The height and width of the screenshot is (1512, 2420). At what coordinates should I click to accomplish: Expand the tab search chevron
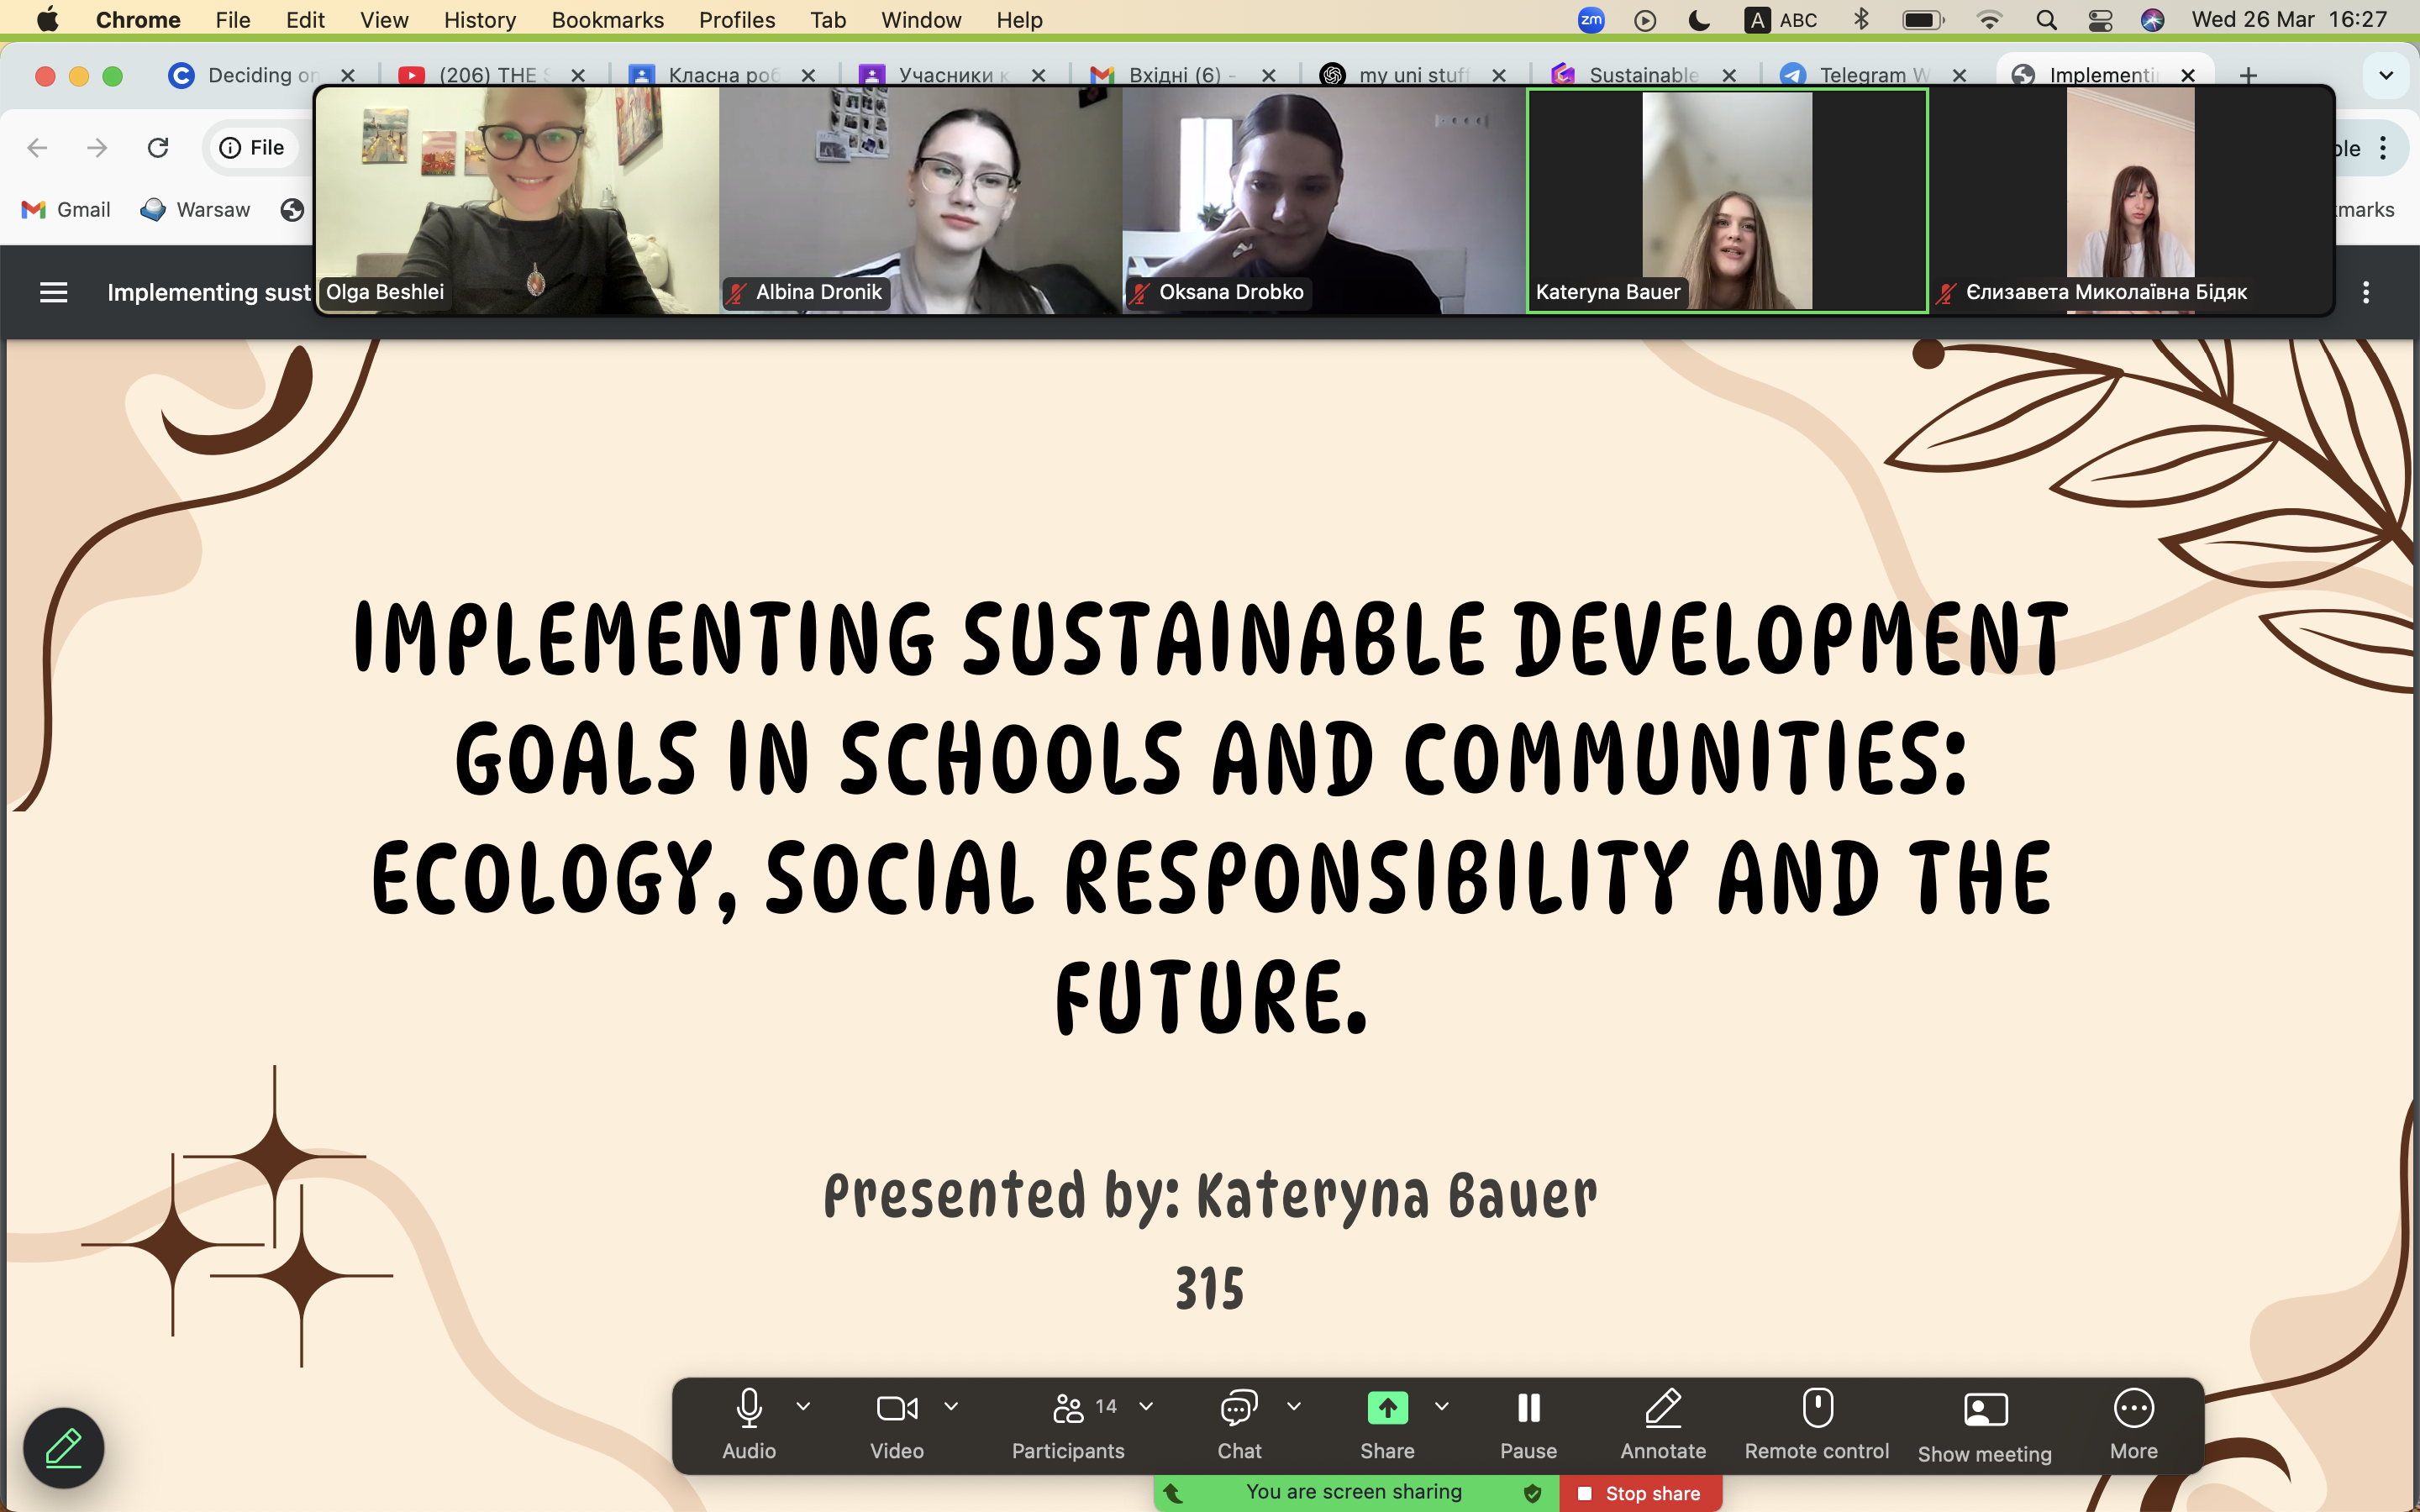coord(2386,75)
